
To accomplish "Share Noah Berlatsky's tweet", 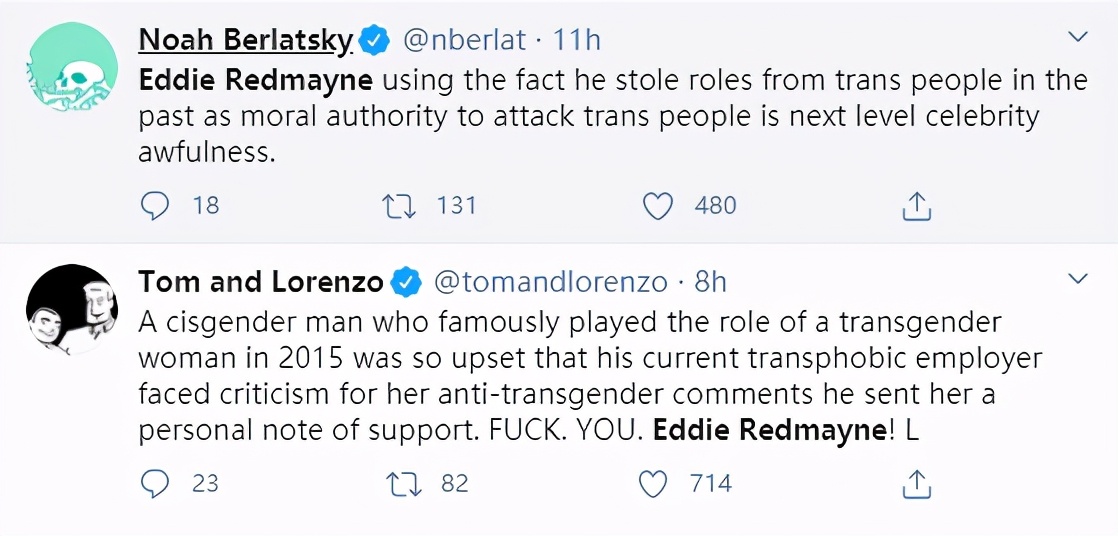I will coord(917,206).
